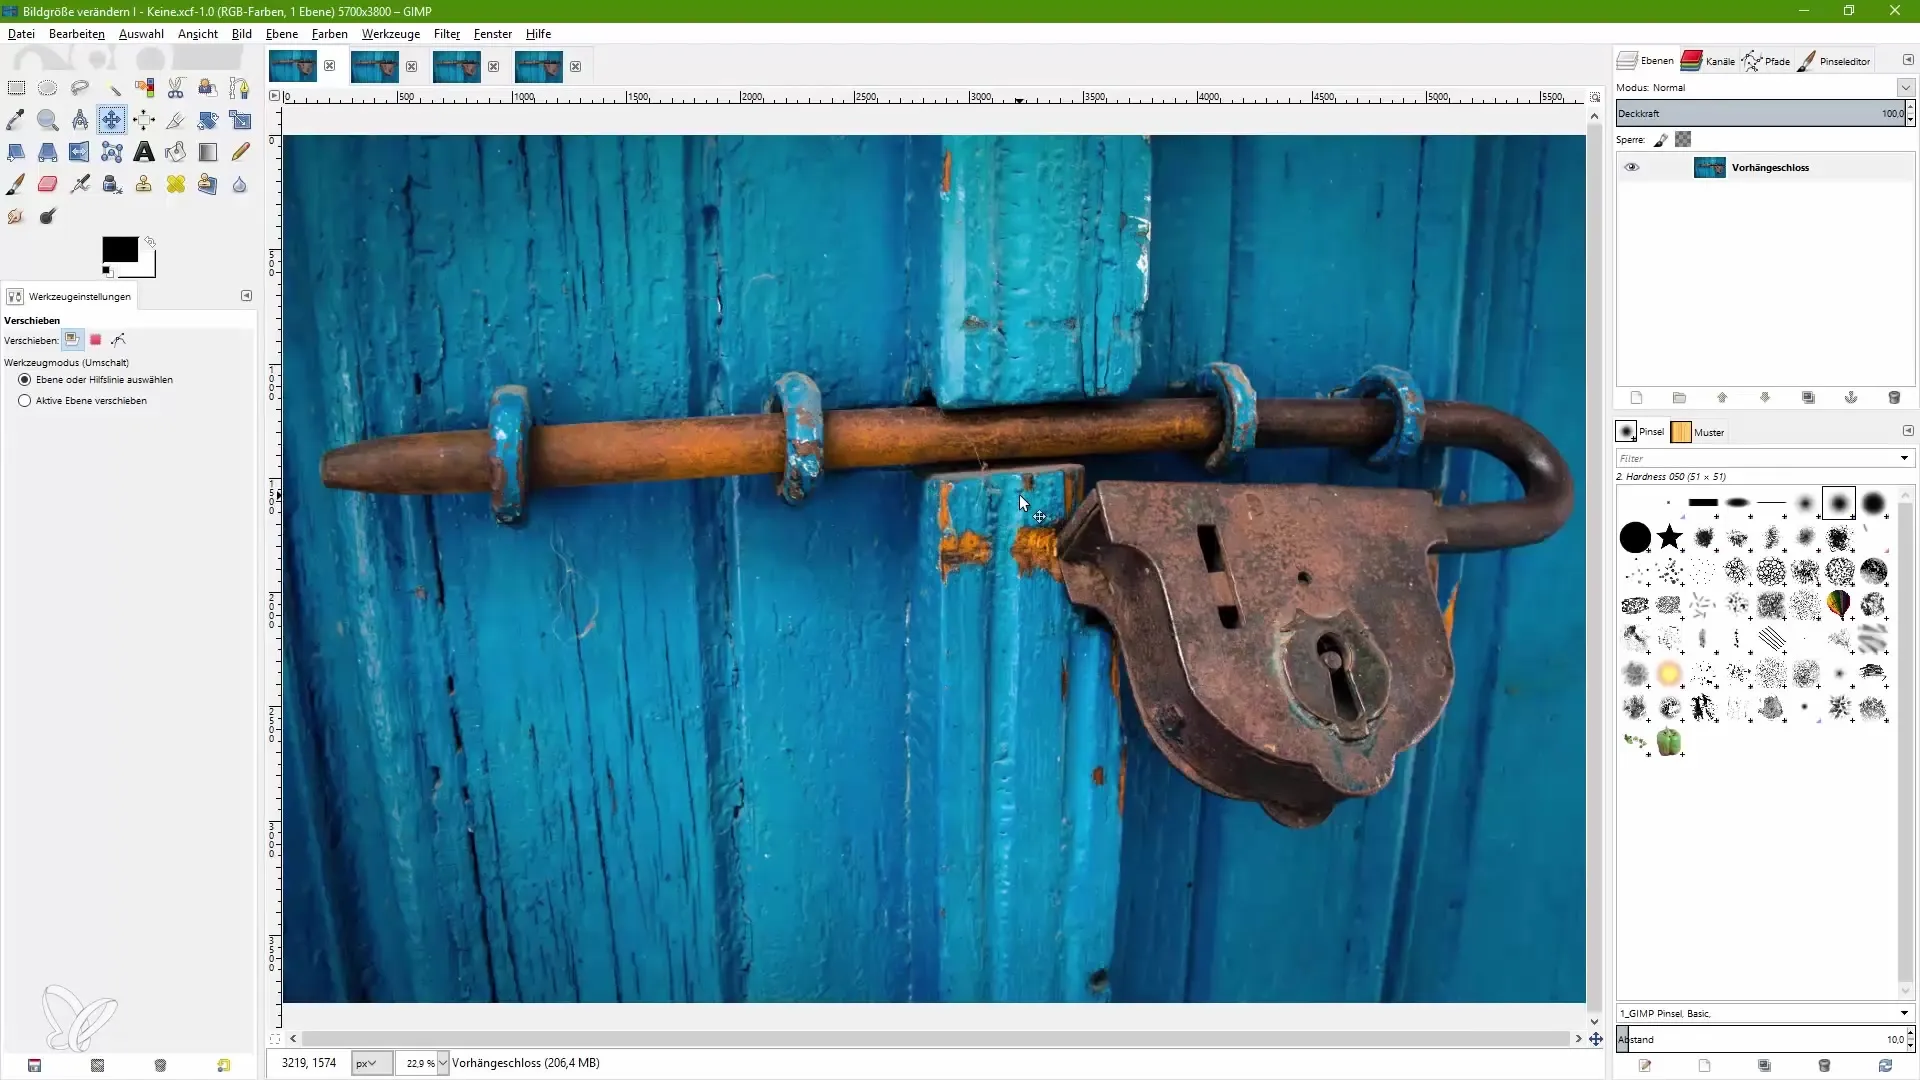Activate the Heal bandage tool
Viewport: 1920px width, 1080px height.
coord(176,184)
